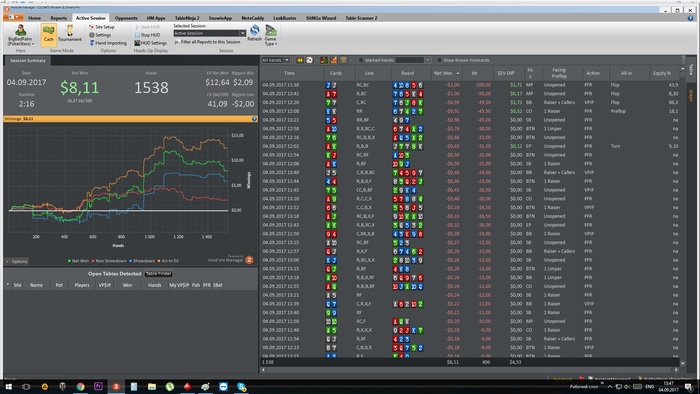The width and height of the screenshot is (700, 394).
Task: Click the winnings graph info icon
Action: tap(254, 119)
